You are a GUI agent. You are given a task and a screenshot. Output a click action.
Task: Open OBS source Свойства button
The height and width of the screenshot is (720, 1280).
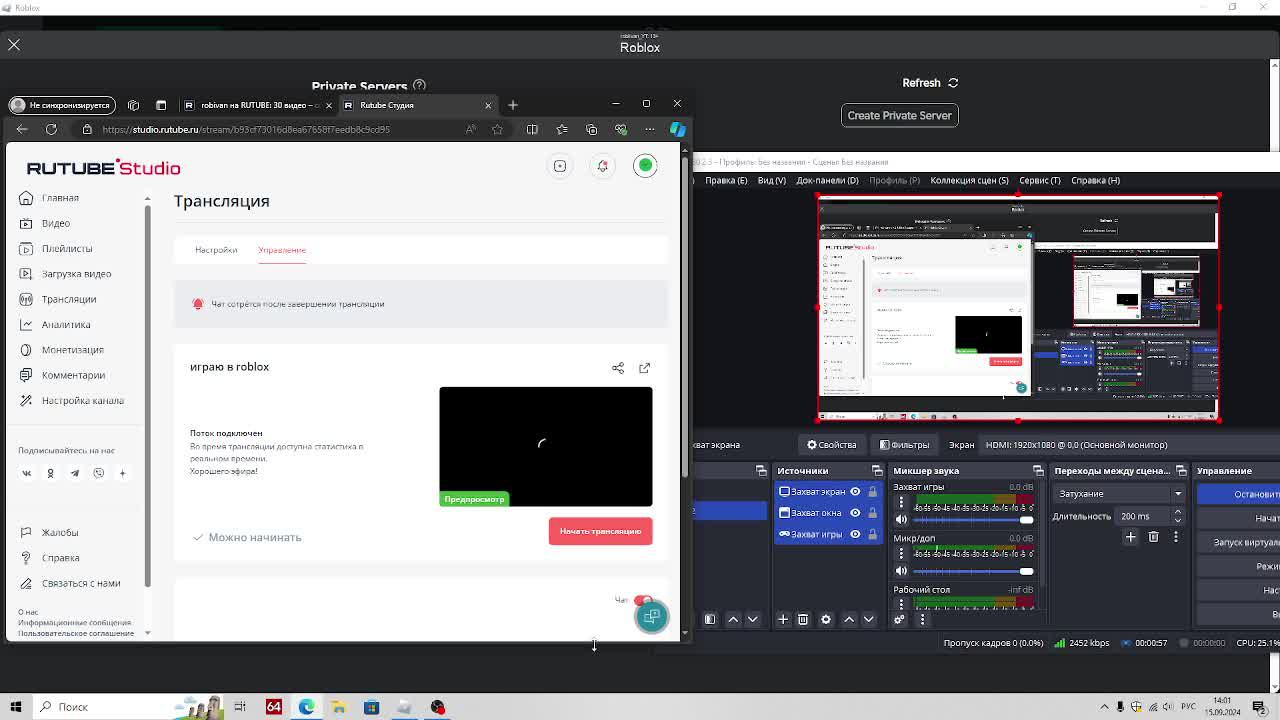(x=832, y=445)
